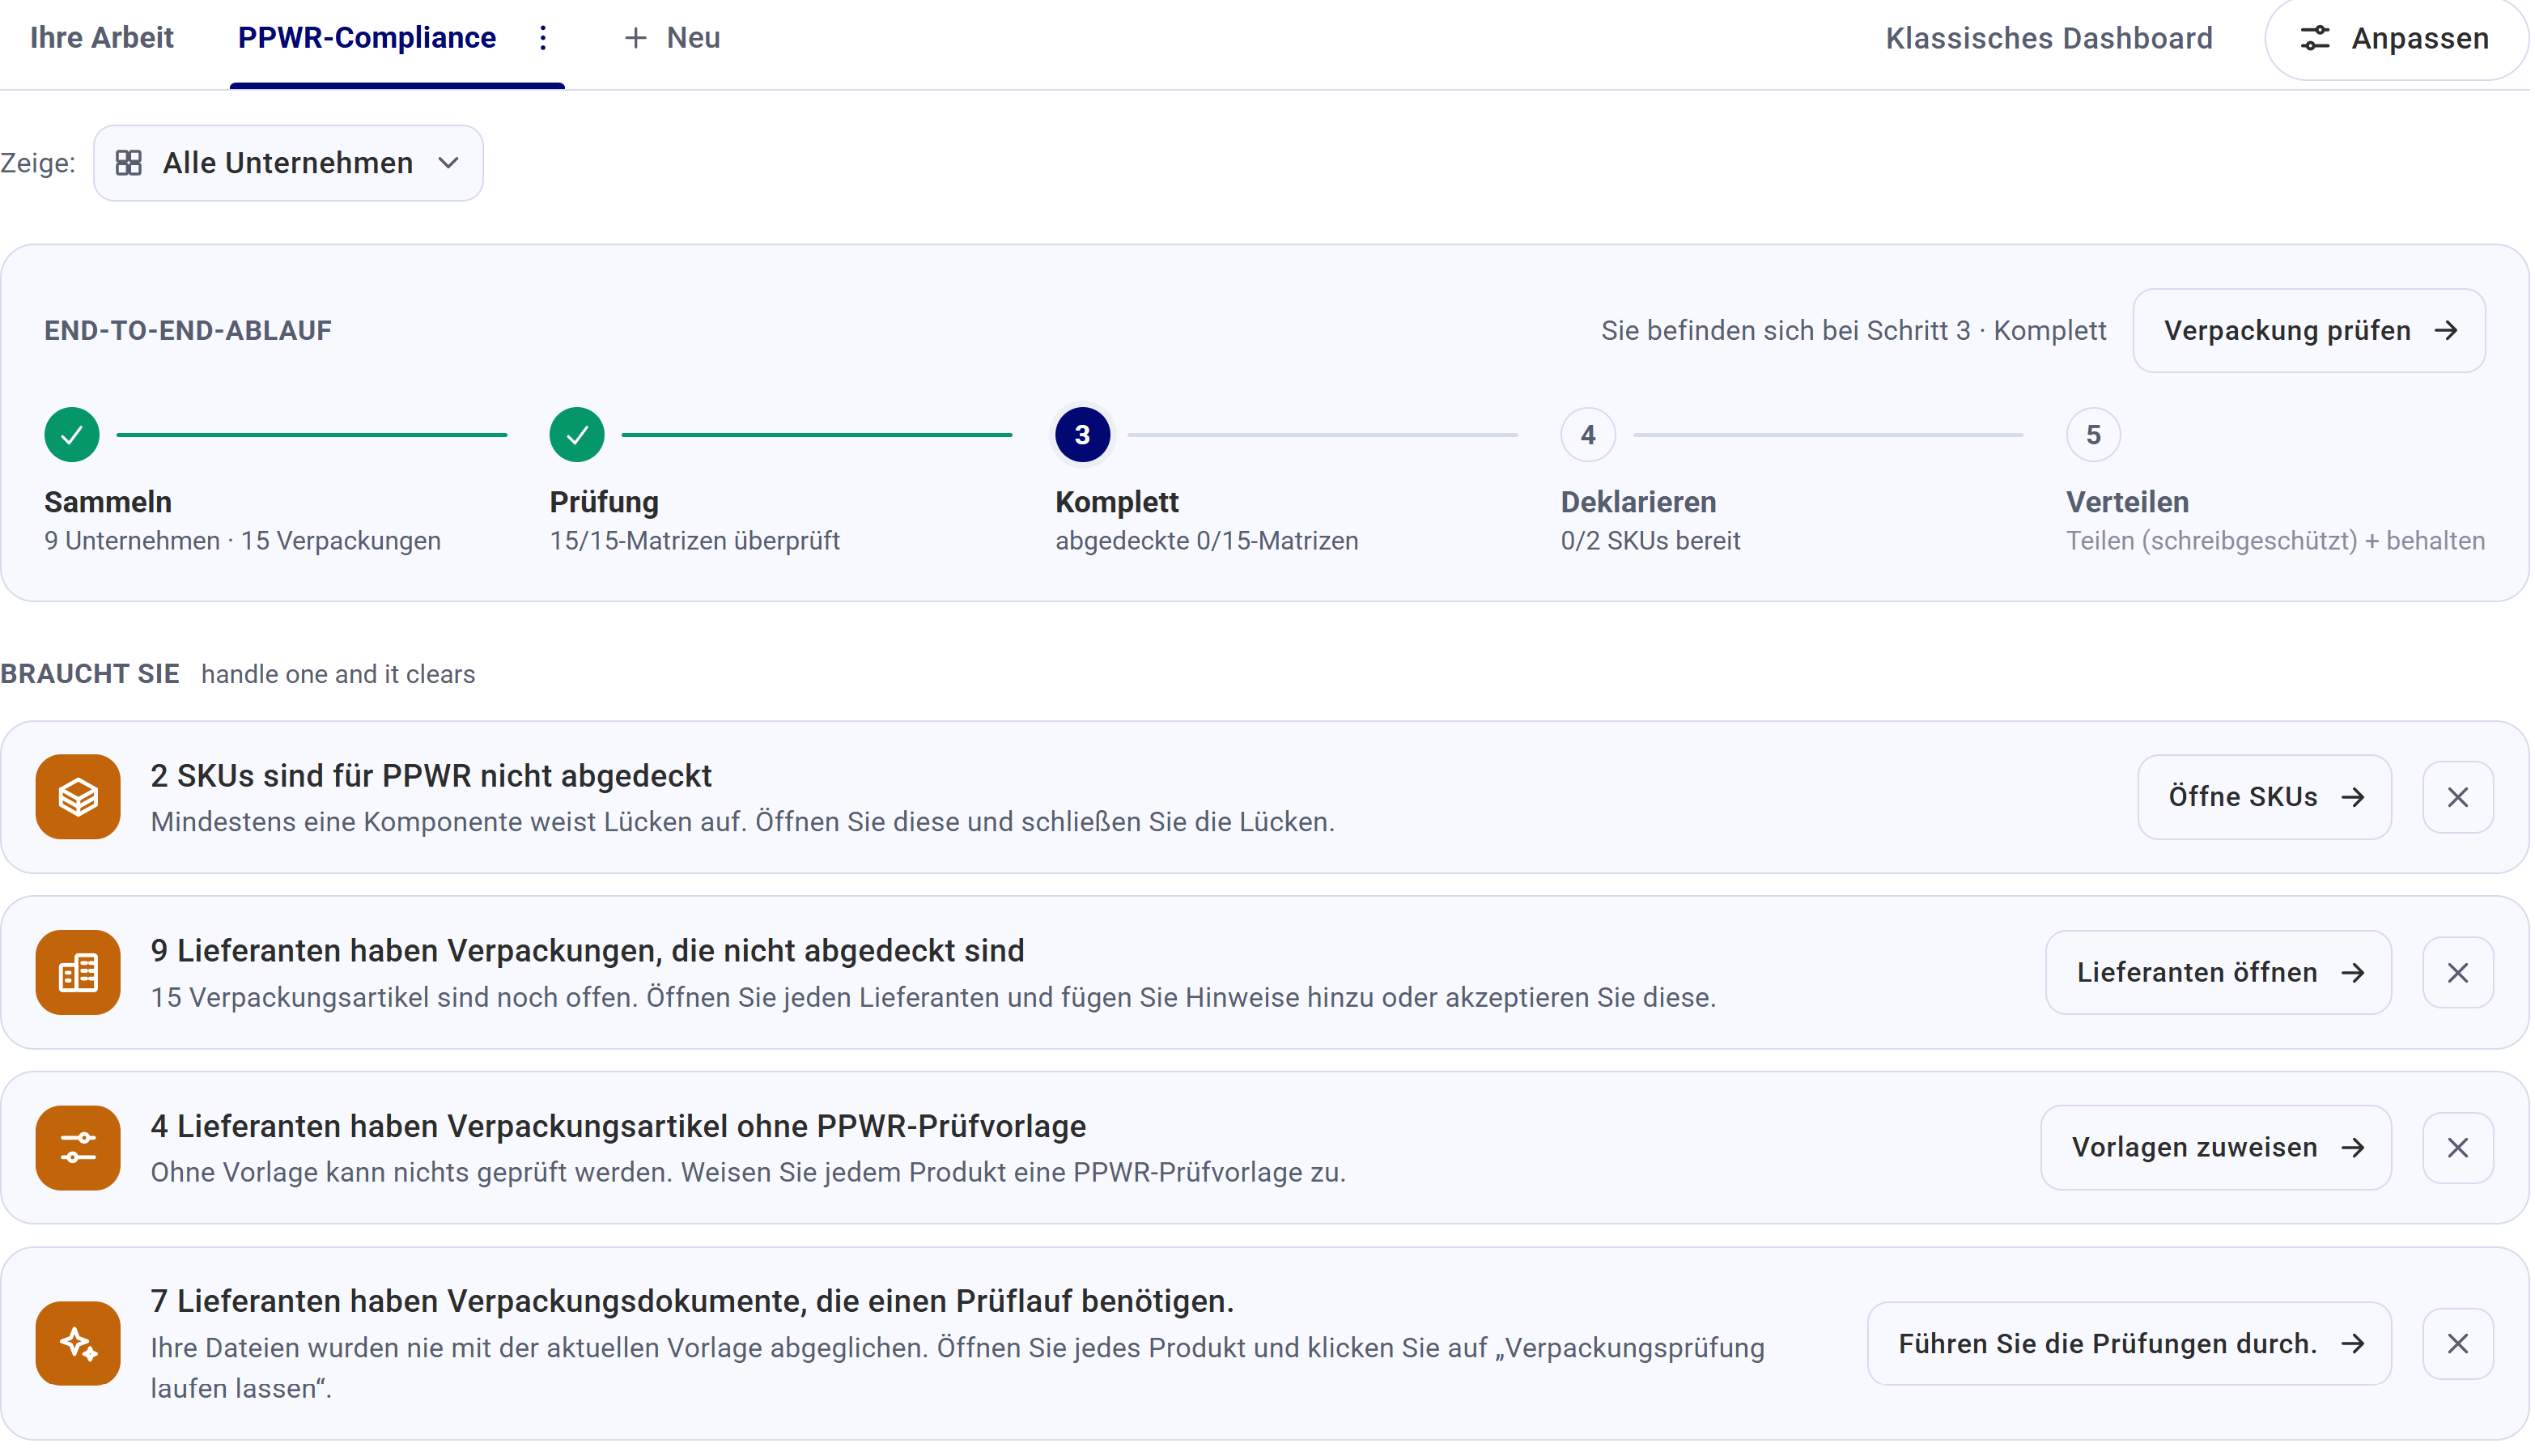Click the Lieferanten öffnen button
Image resolution: width=2535 pixels, height=1456 pixels.
[2219, 972]
